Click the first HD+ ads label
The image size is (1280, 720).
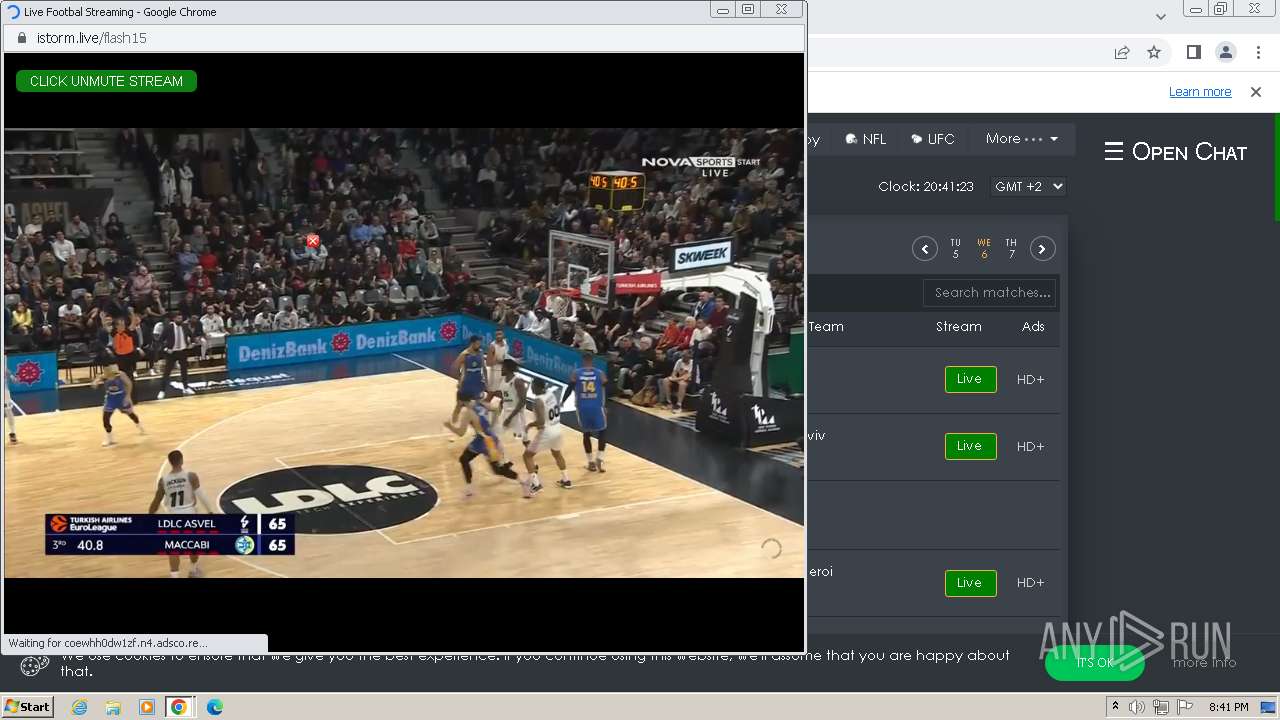point(1030,379)
